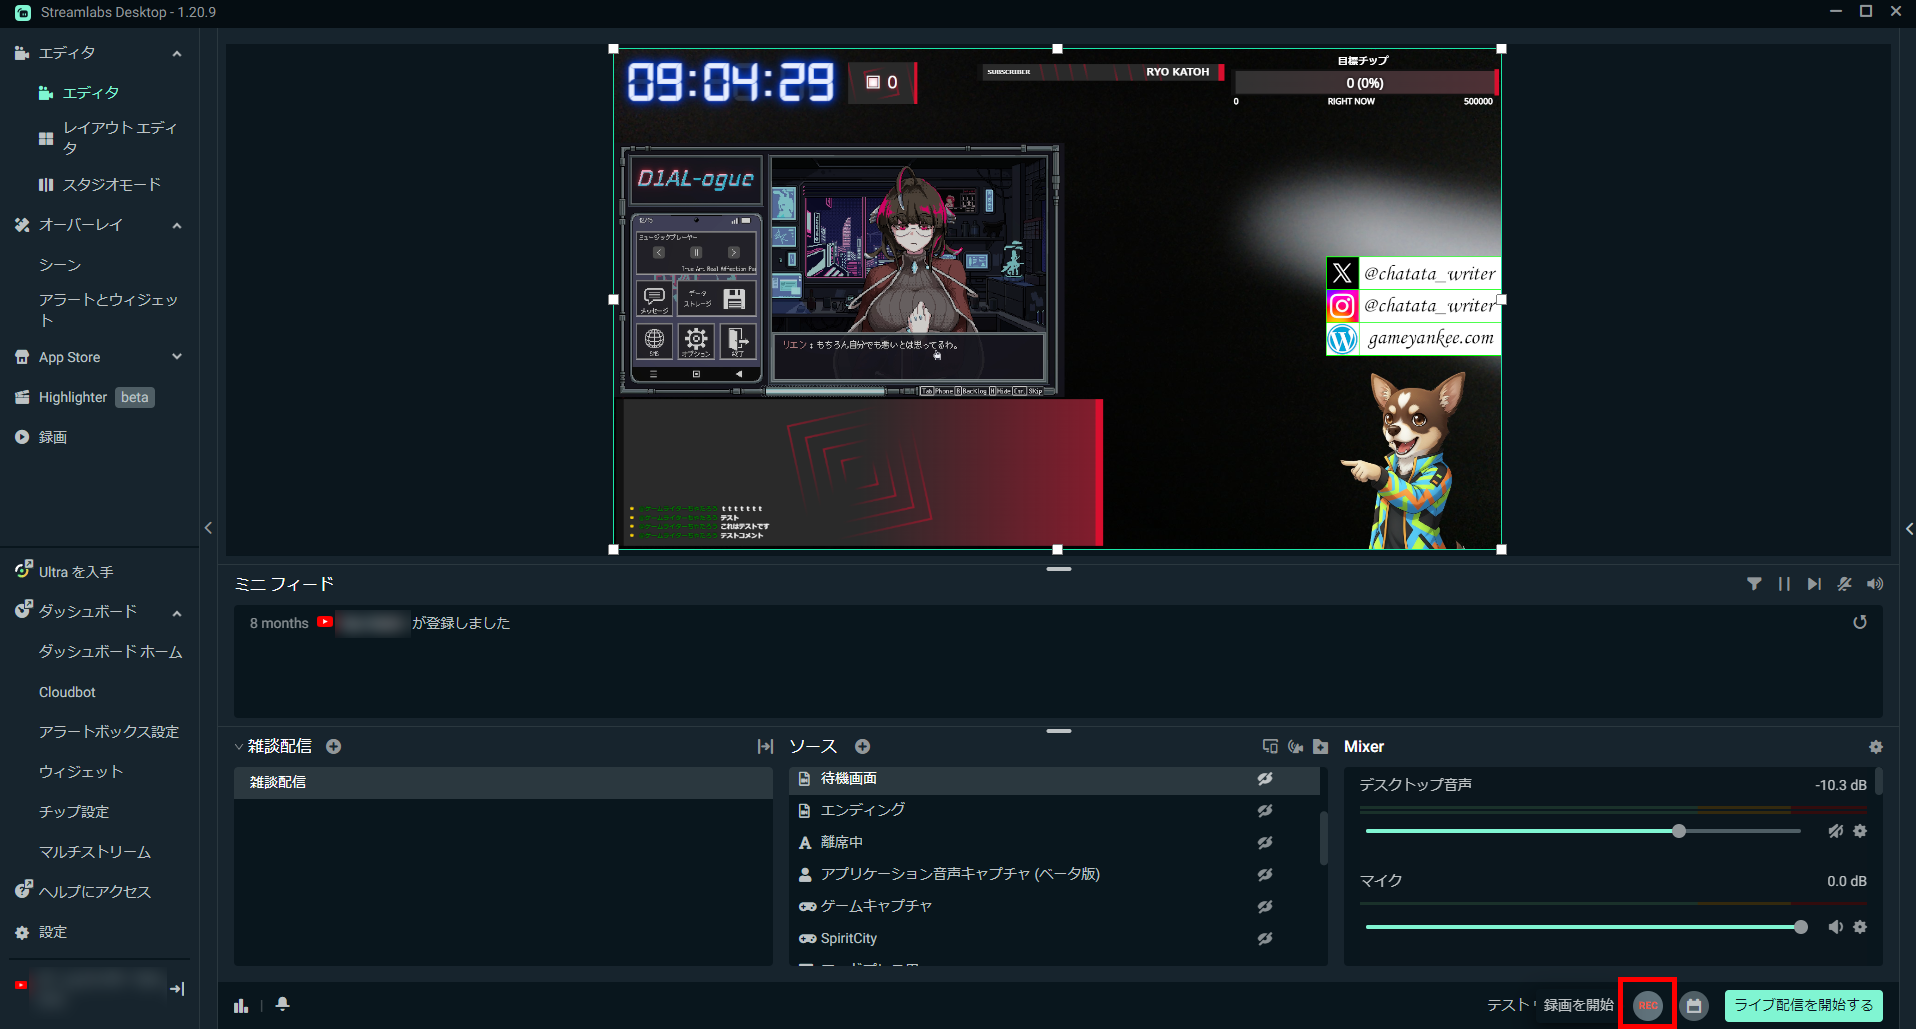
Task: Collapse the オーバーレイ sidebar section
Action: pyautogui.click(x=177, y=225)
